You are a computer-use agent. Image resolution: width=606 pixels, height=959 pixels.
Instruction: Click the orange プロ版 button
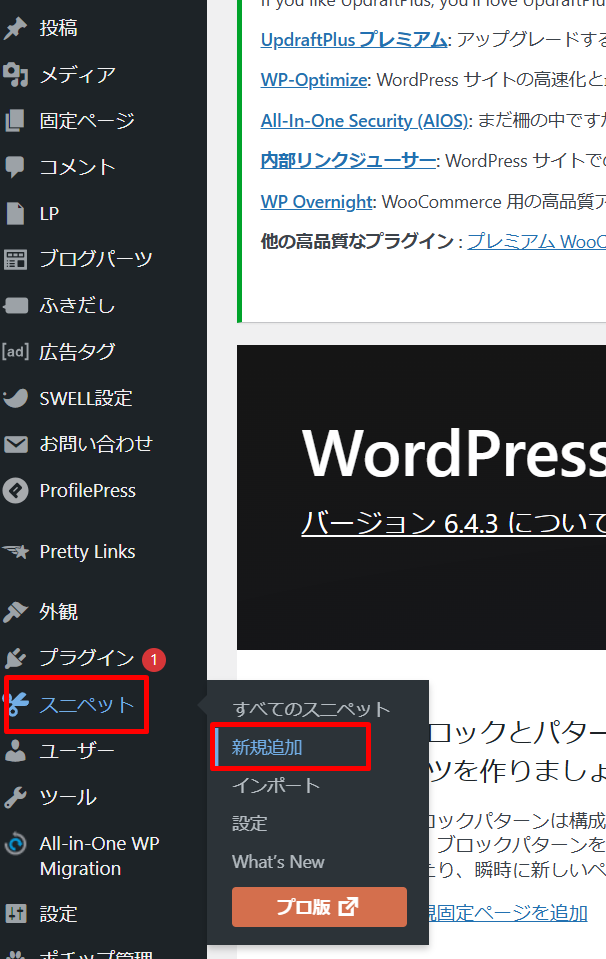[319, 906]
